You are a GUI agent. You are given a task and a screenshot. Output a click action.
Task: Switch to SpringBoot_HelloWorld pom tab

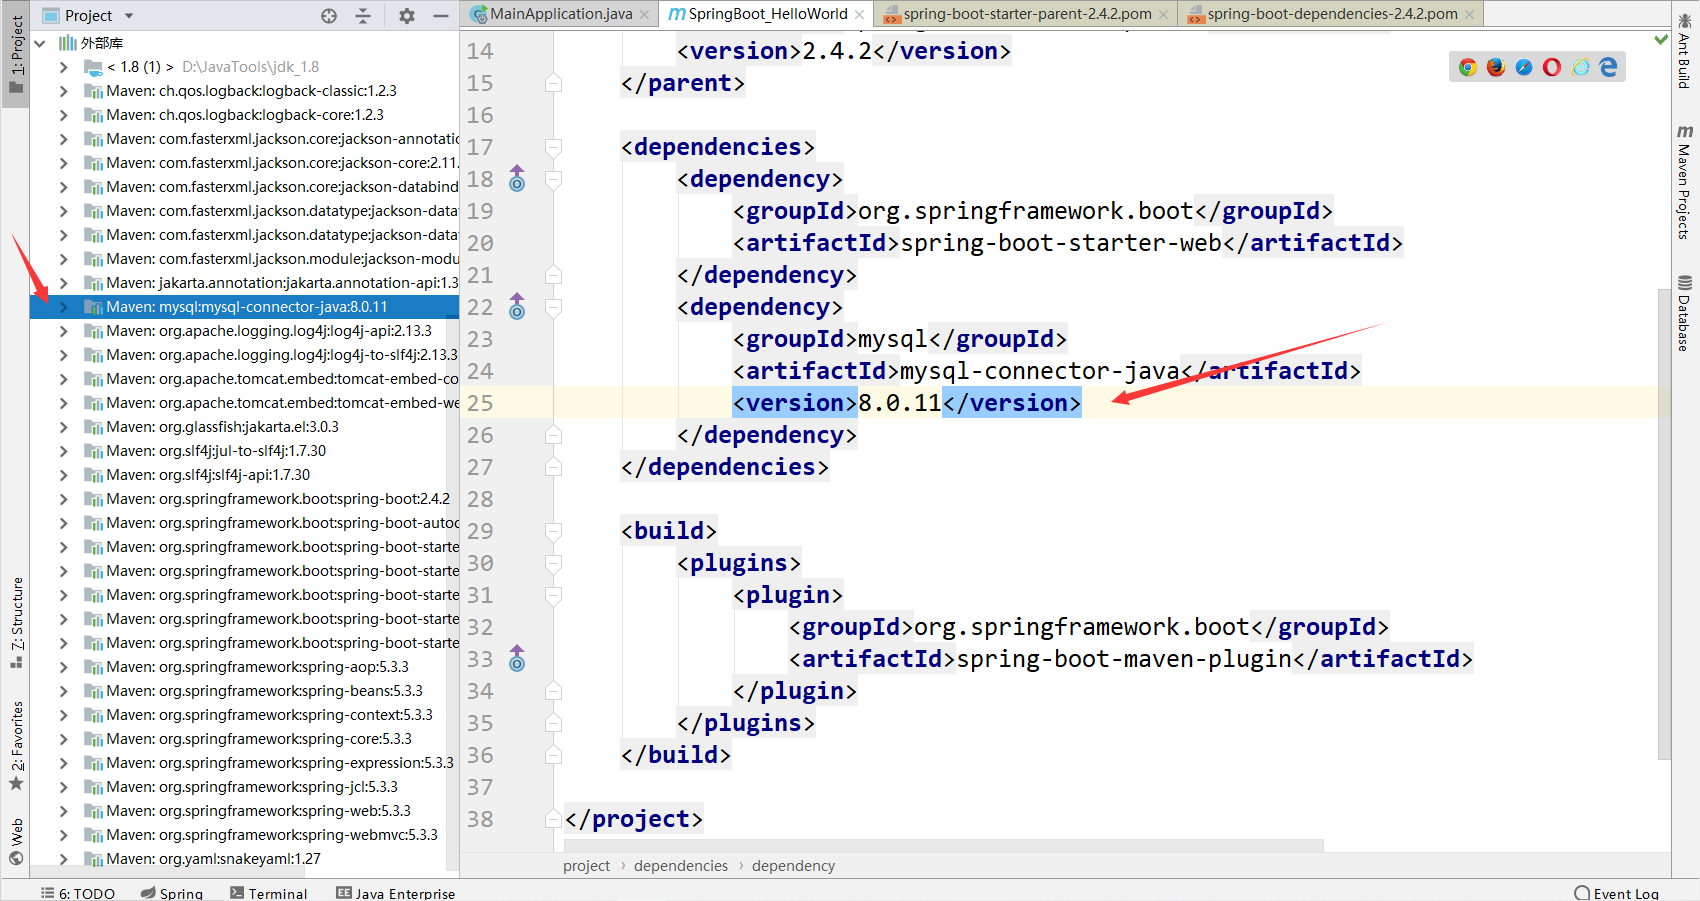pyautogui.click(x=768, y=14)
